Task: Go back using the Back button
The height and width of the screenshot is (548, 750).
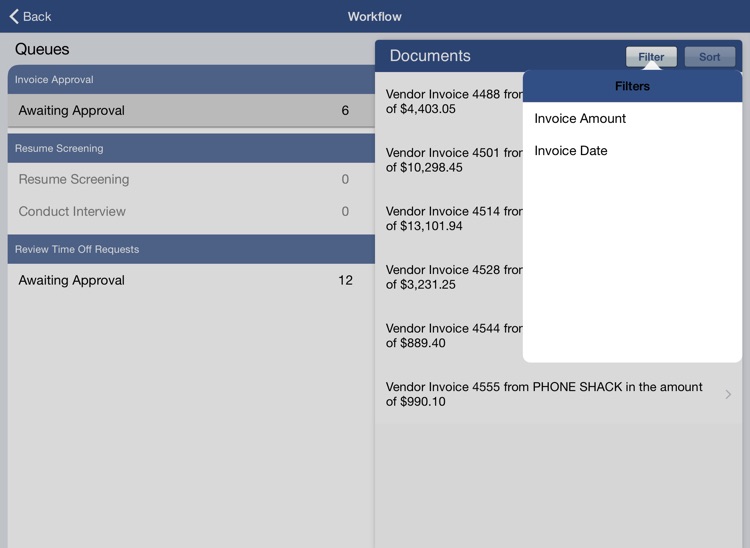Action: (x=30, y=16)
